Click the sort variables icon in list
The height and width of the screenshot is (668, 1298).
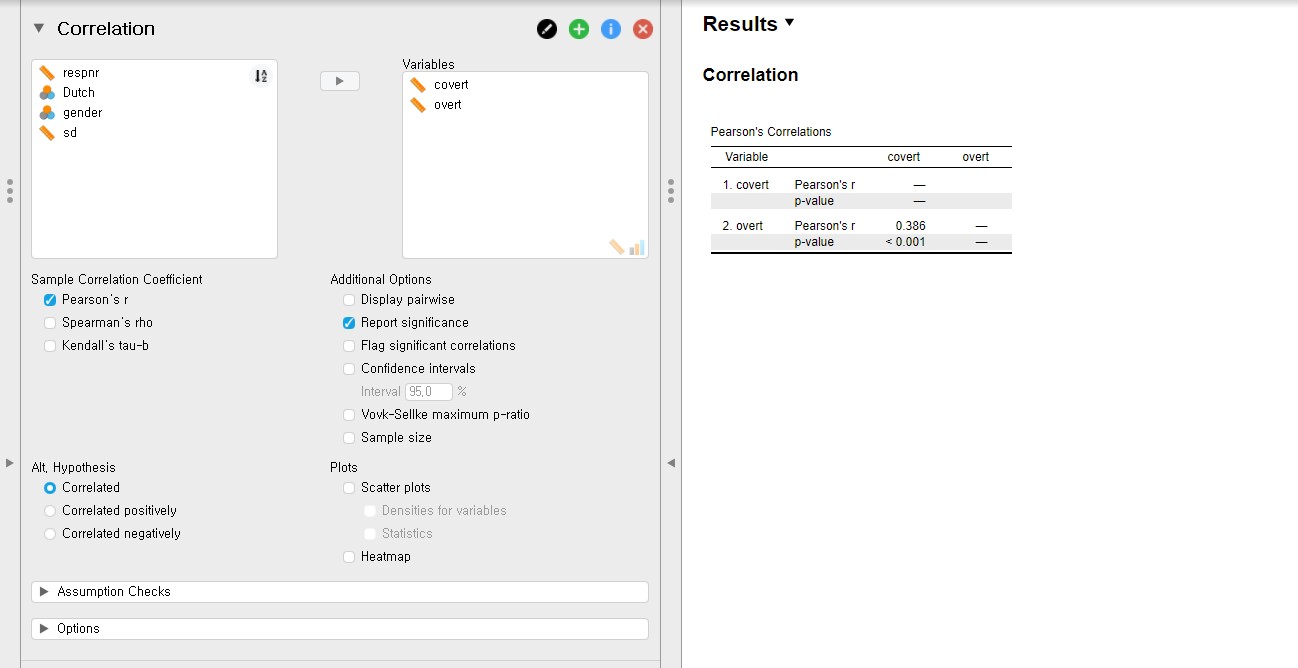click(x=260, y=76)
